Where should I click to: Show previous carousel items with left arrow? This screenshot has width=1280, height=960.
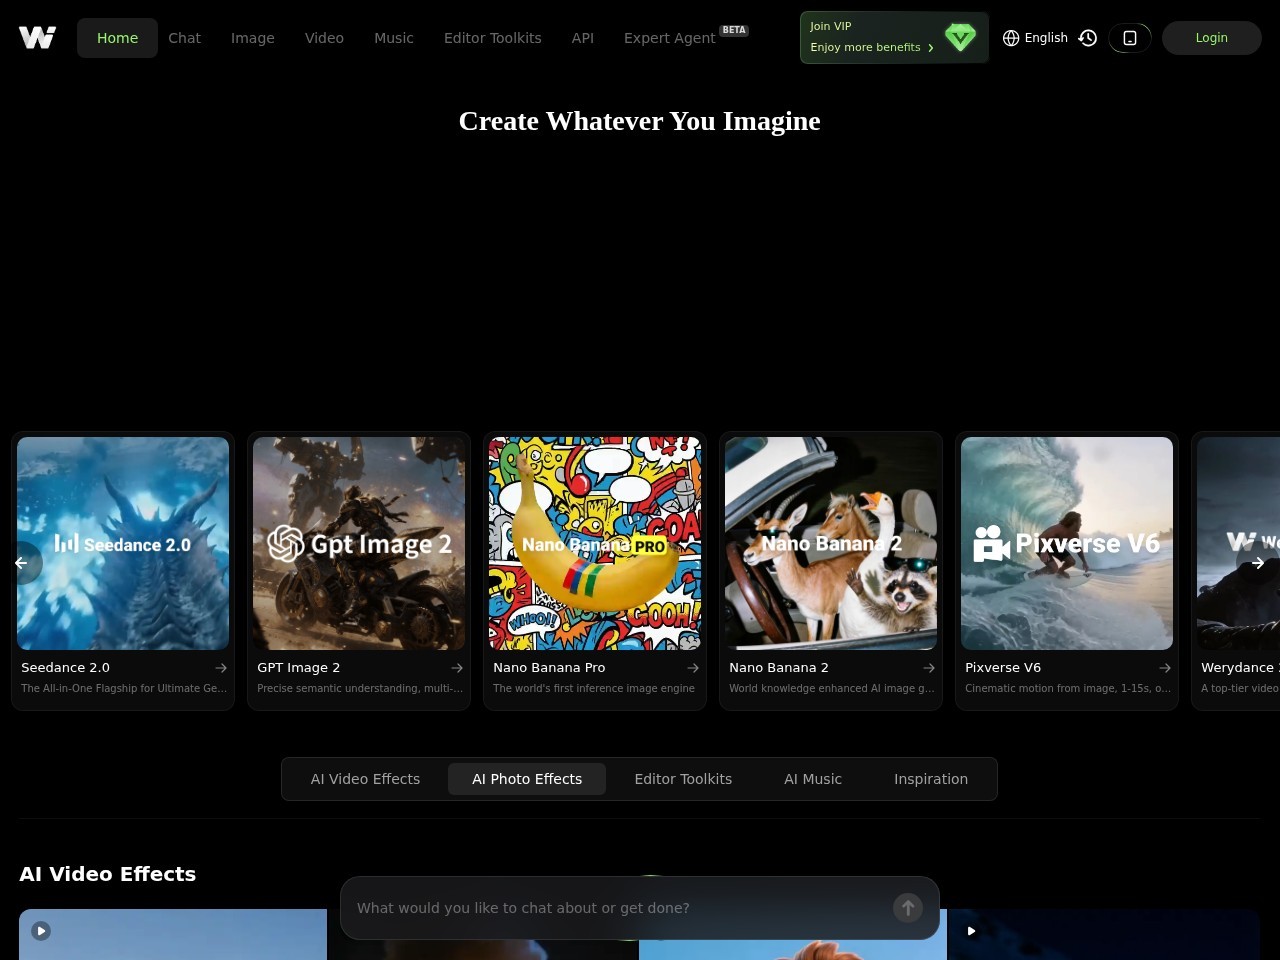pyautogui.click(x=21, y=563)
